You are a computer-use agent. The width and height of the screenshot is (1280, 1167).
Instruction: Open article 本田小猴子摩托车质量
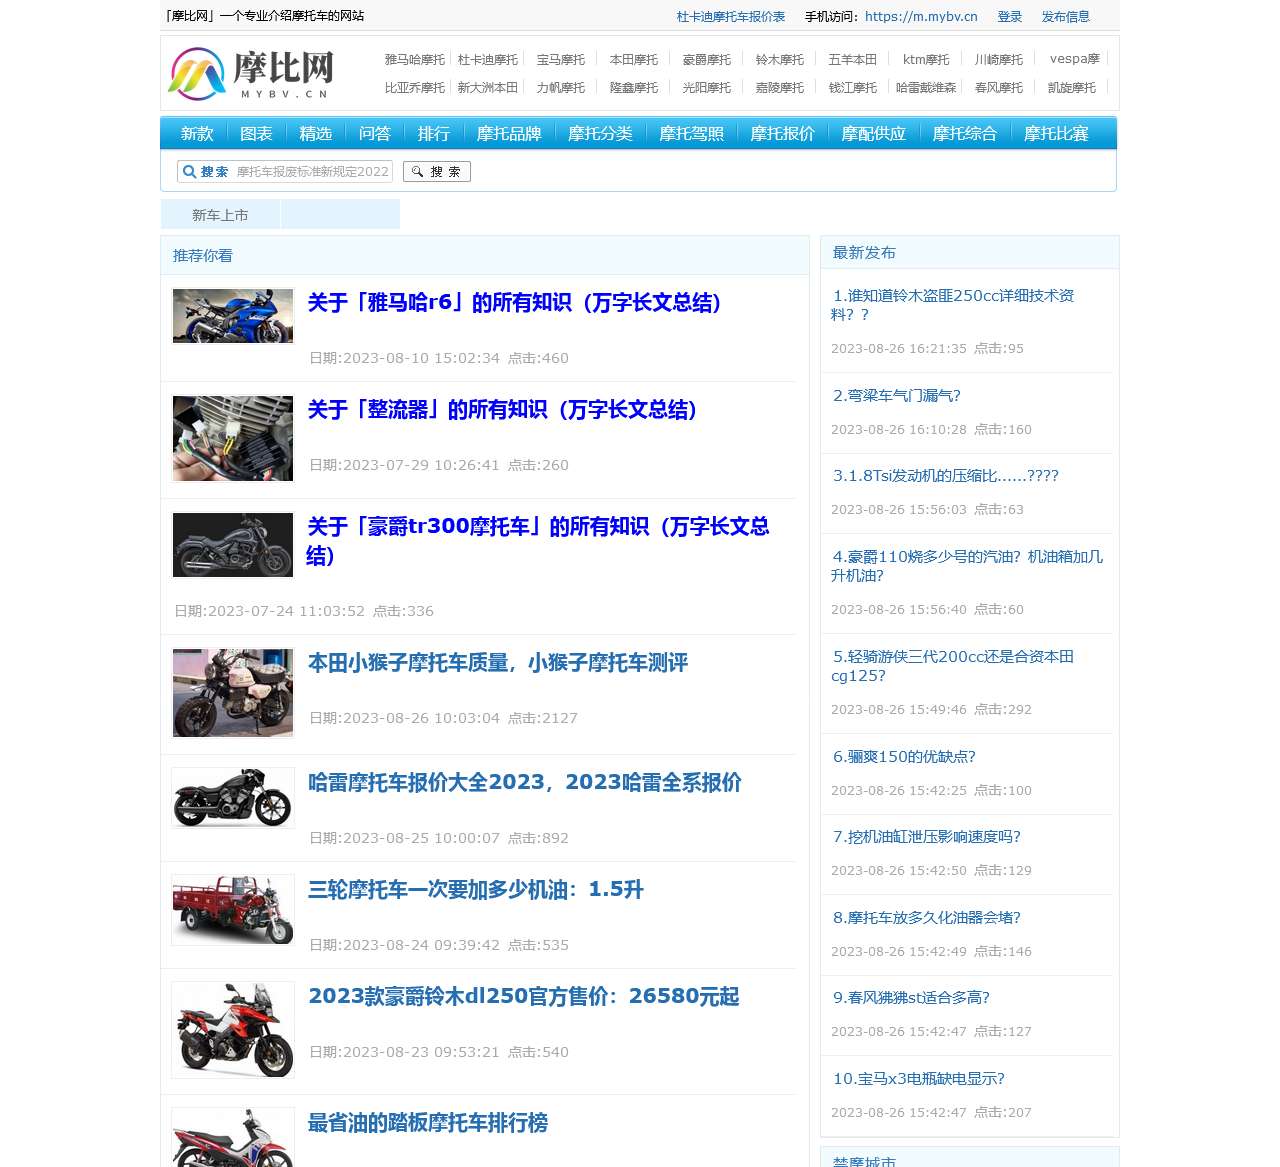(x=498, y=663)
